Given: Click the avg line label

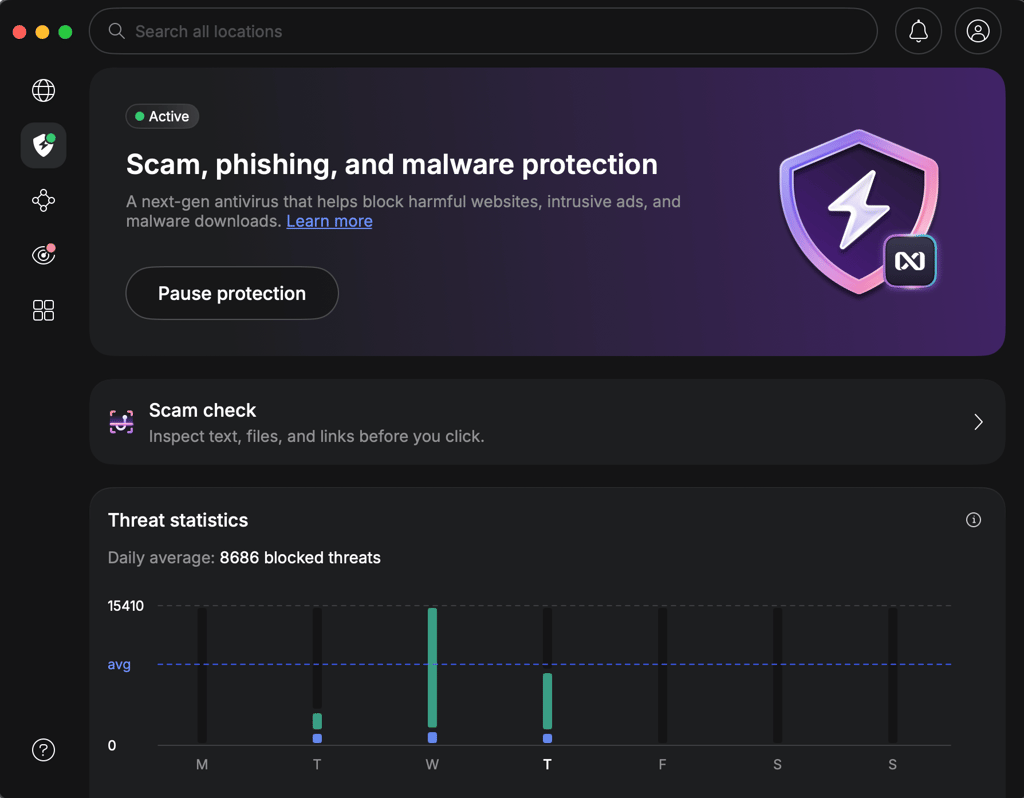Looking at the screenshot, I should pyautogui.click(x=119, y=665).
